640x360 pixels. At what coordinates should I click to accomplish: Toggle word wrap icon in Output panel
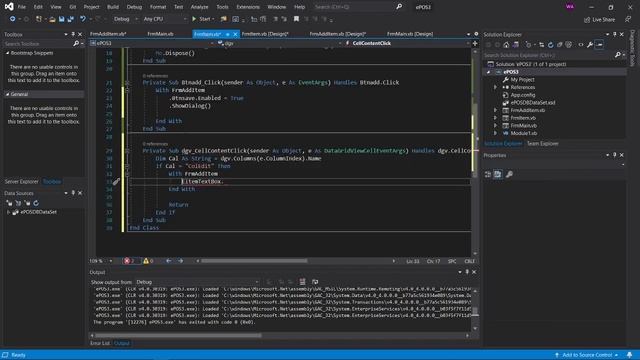tap(315, 282)
